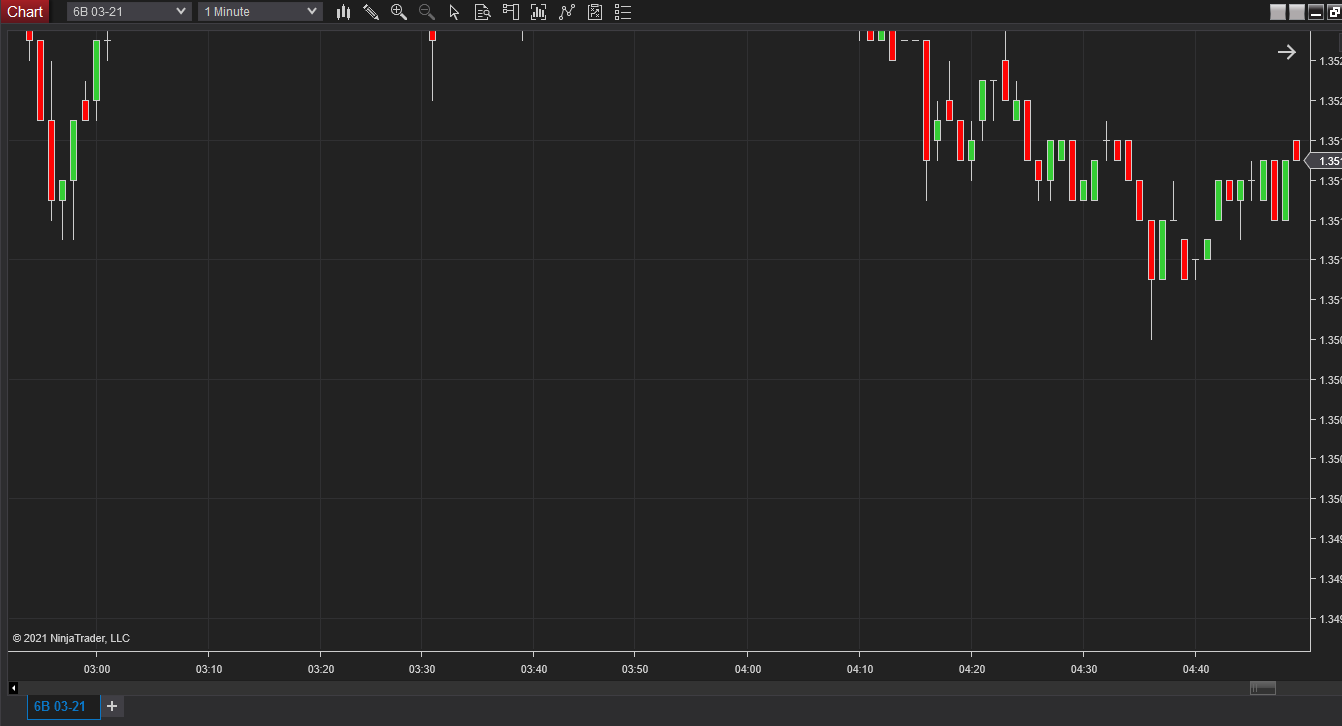Open the chart properties list icon
Image resolution: width=1342 pixels, height=726 pixels.
click(623, 12)
